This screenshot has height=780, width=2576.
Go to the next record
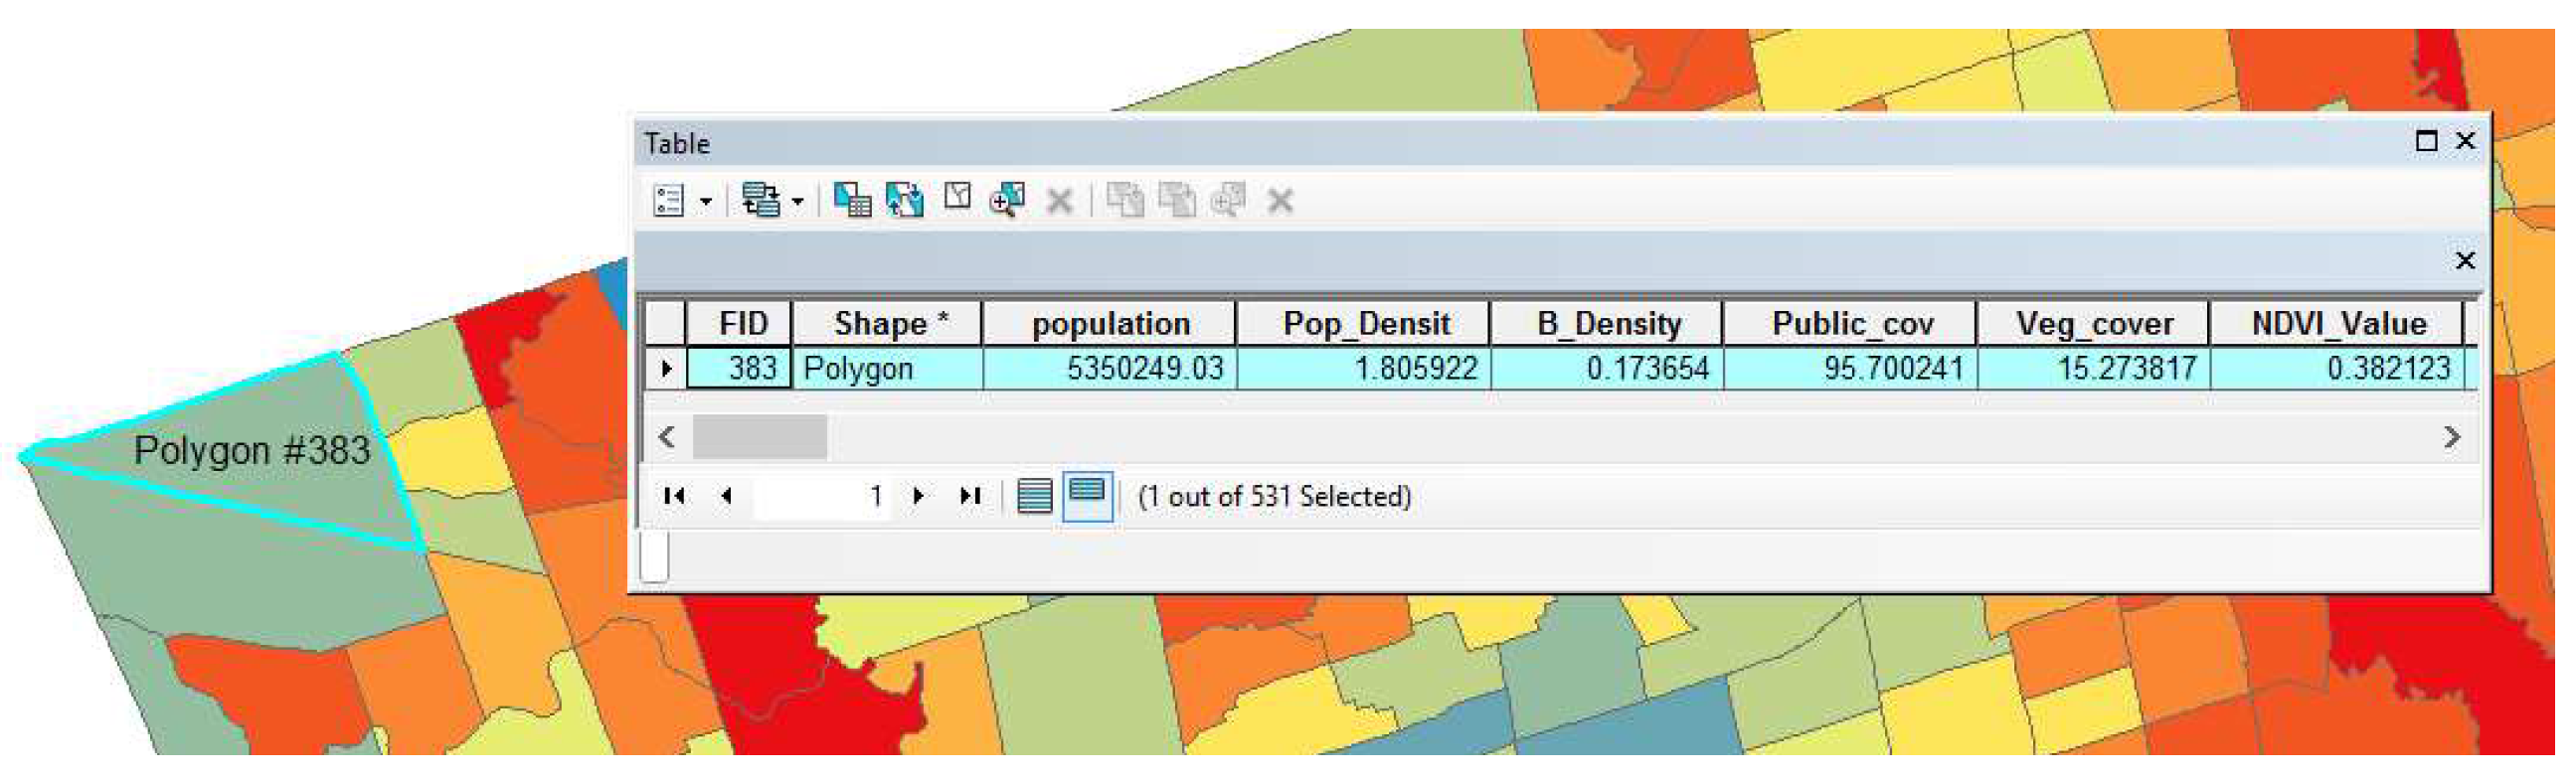click(919, 497)
